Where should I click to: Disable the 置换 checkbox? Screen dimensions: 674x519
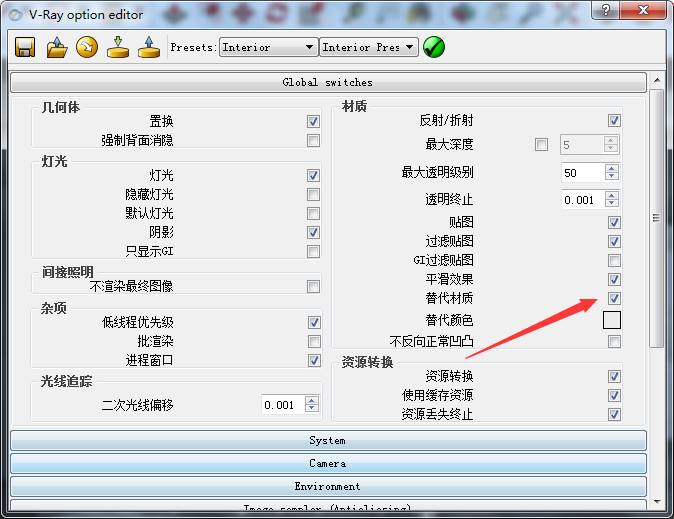point(314,121)
